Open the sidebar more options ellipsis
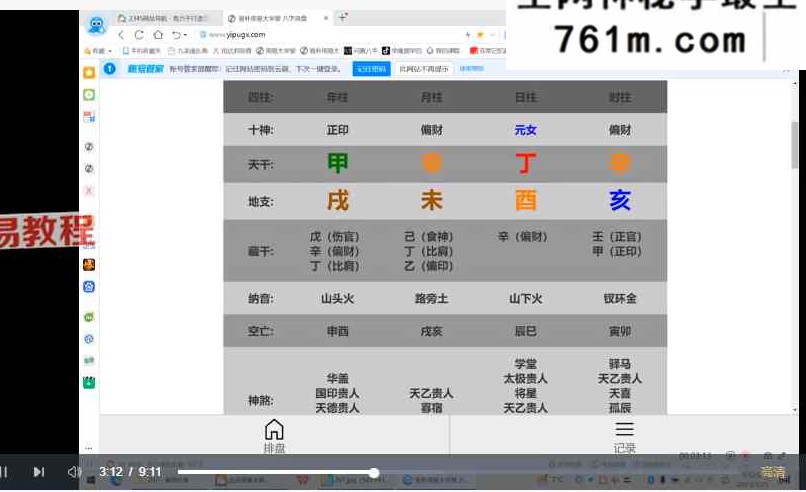 pyautogui.click(x=88, y=448)
